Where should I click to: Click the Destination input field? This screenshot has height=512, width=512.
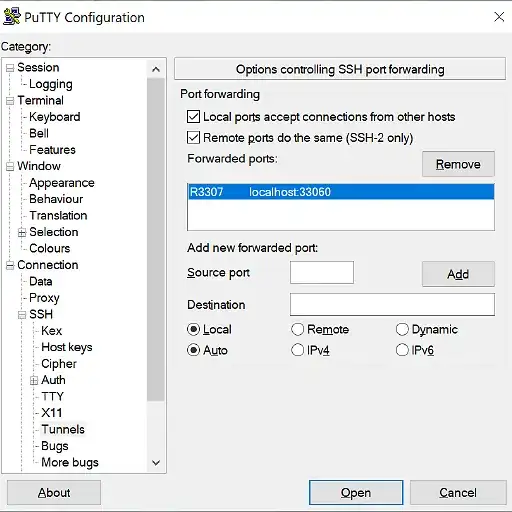pos(392,305)
